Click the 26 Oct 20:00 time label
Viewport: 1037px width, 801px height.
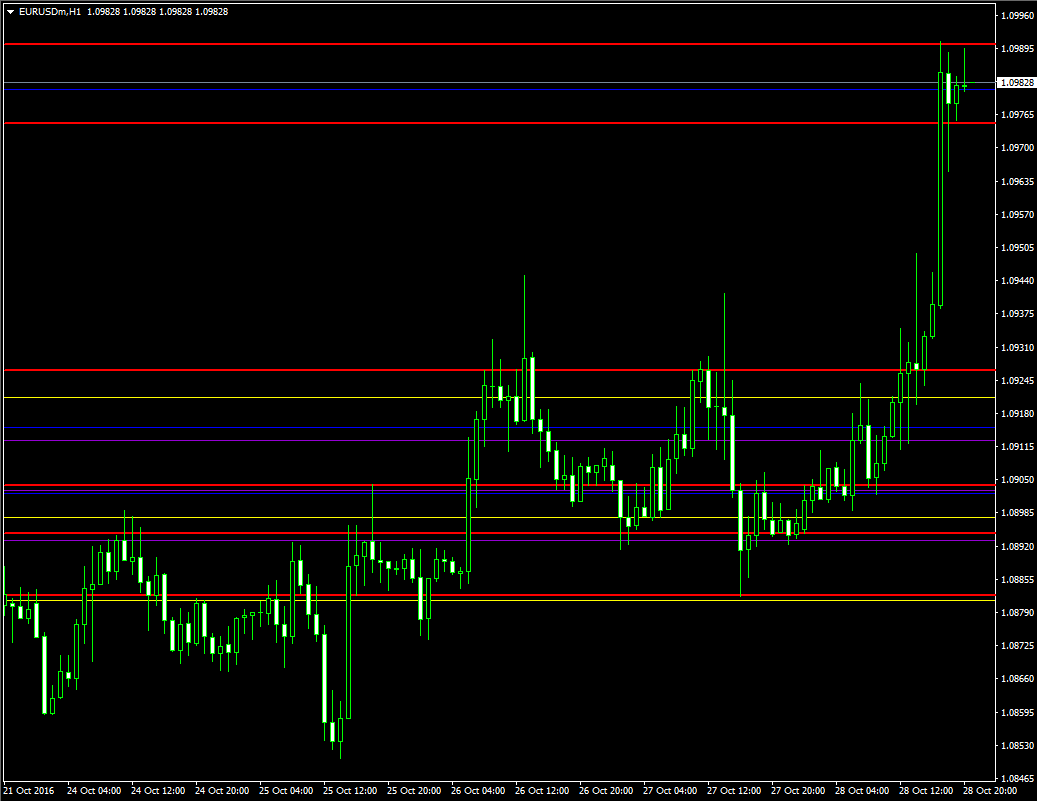606,791
